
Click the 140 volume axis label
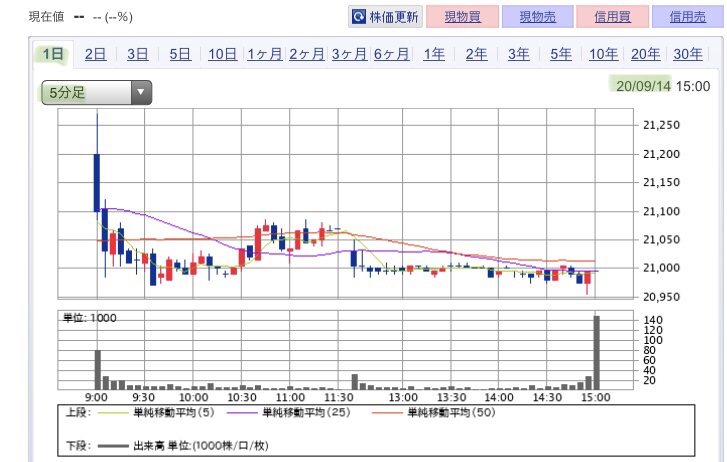coord(653,320)
